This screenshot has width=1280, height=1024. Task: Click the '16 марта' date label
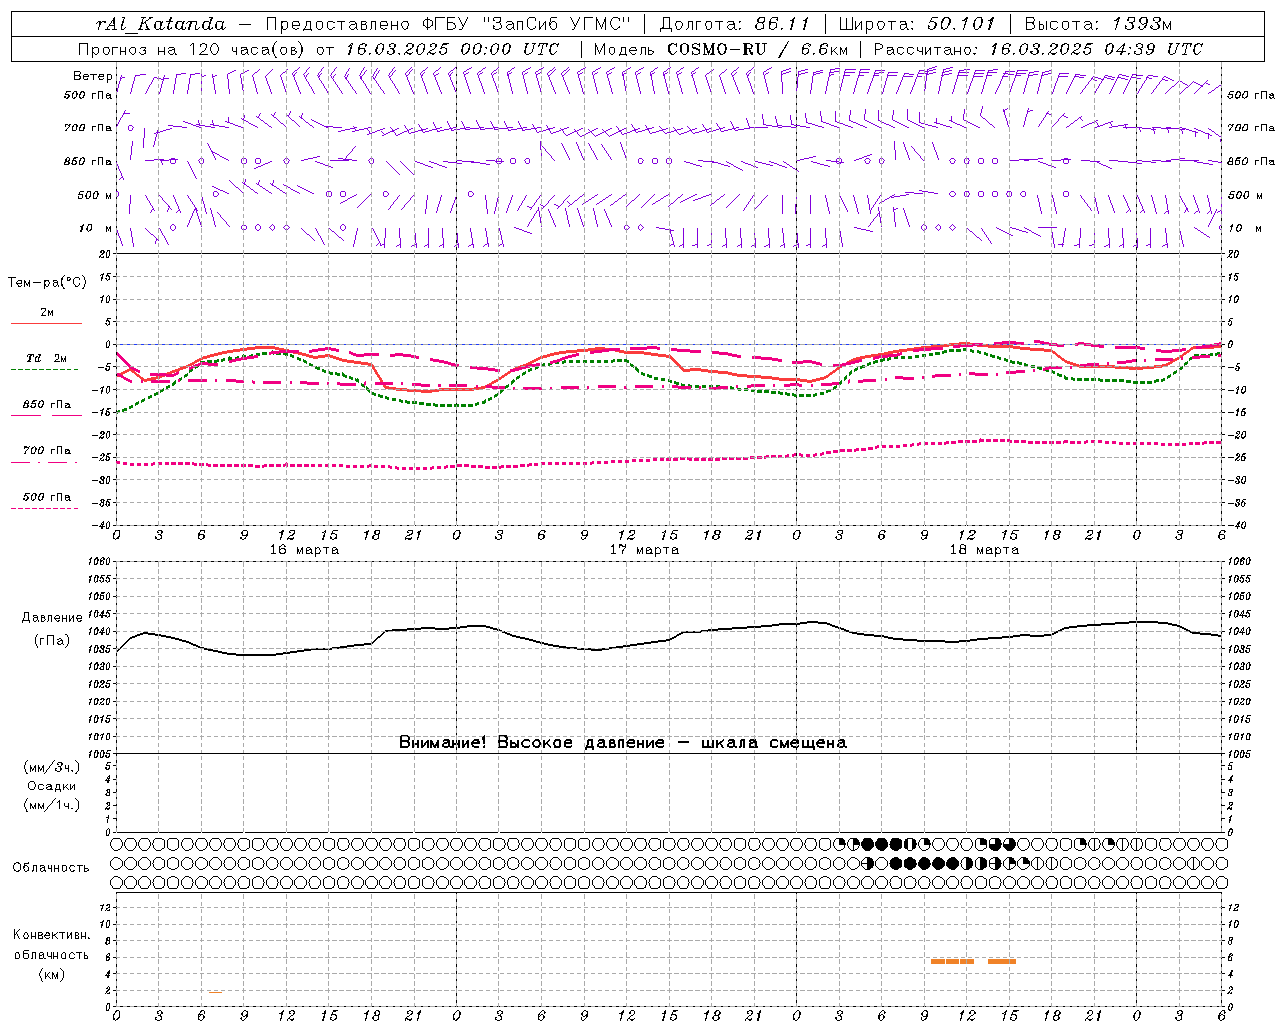[304, 550]
